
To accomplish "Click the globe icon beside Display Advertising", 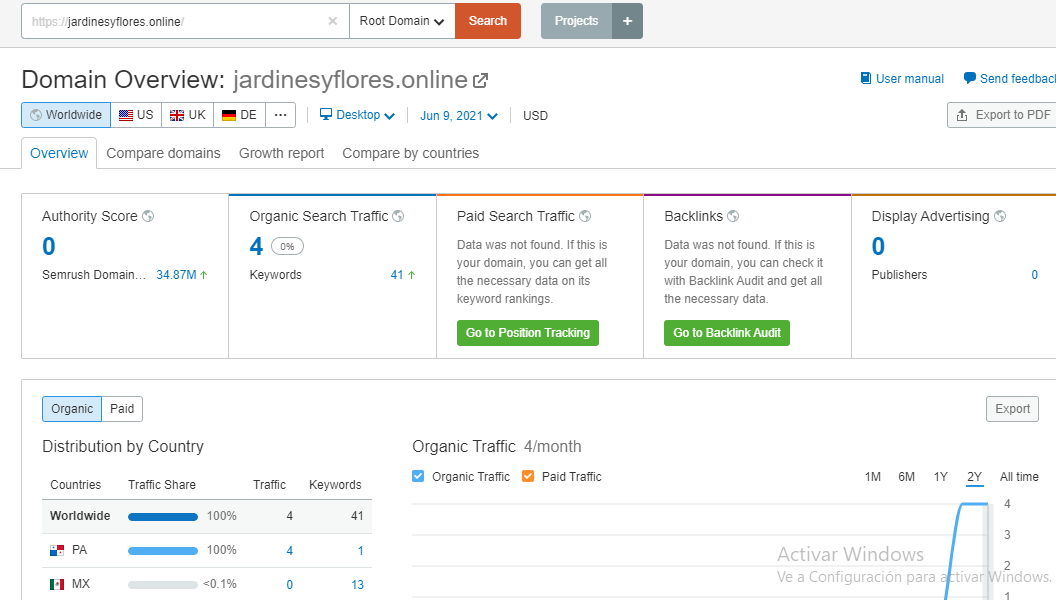I will [1000, 216].
